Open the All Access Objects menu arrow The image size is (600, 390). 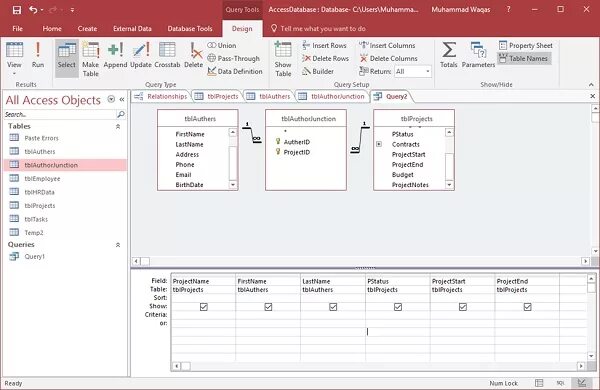(111, 99)
